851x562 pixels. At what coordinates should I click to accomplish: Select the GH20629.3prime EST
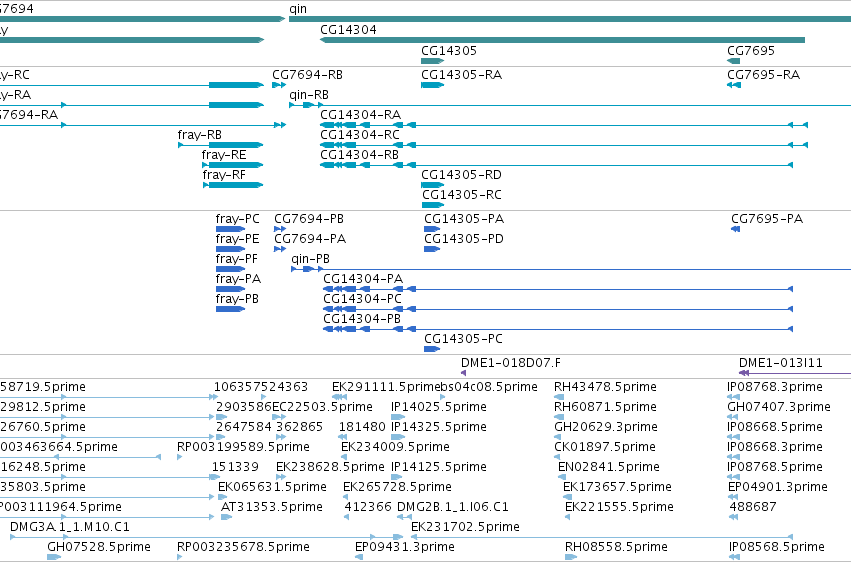tap(557, 437)
